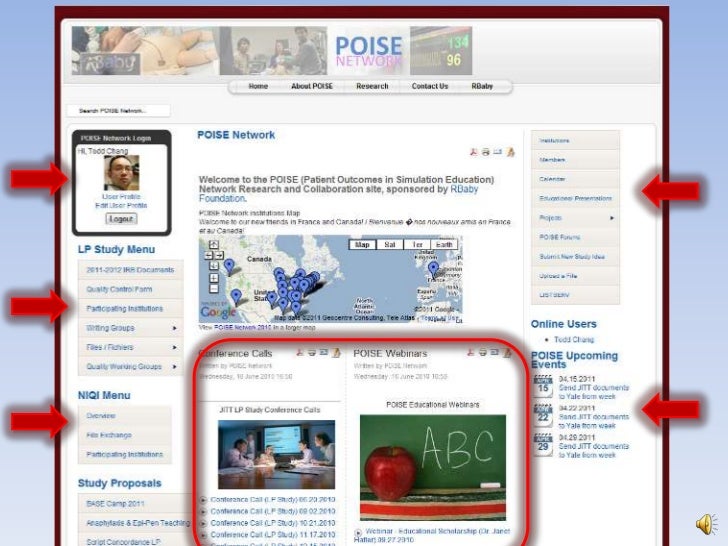728x546 pixels.
Task: Open Upload a File menu item
Action: 575,276
